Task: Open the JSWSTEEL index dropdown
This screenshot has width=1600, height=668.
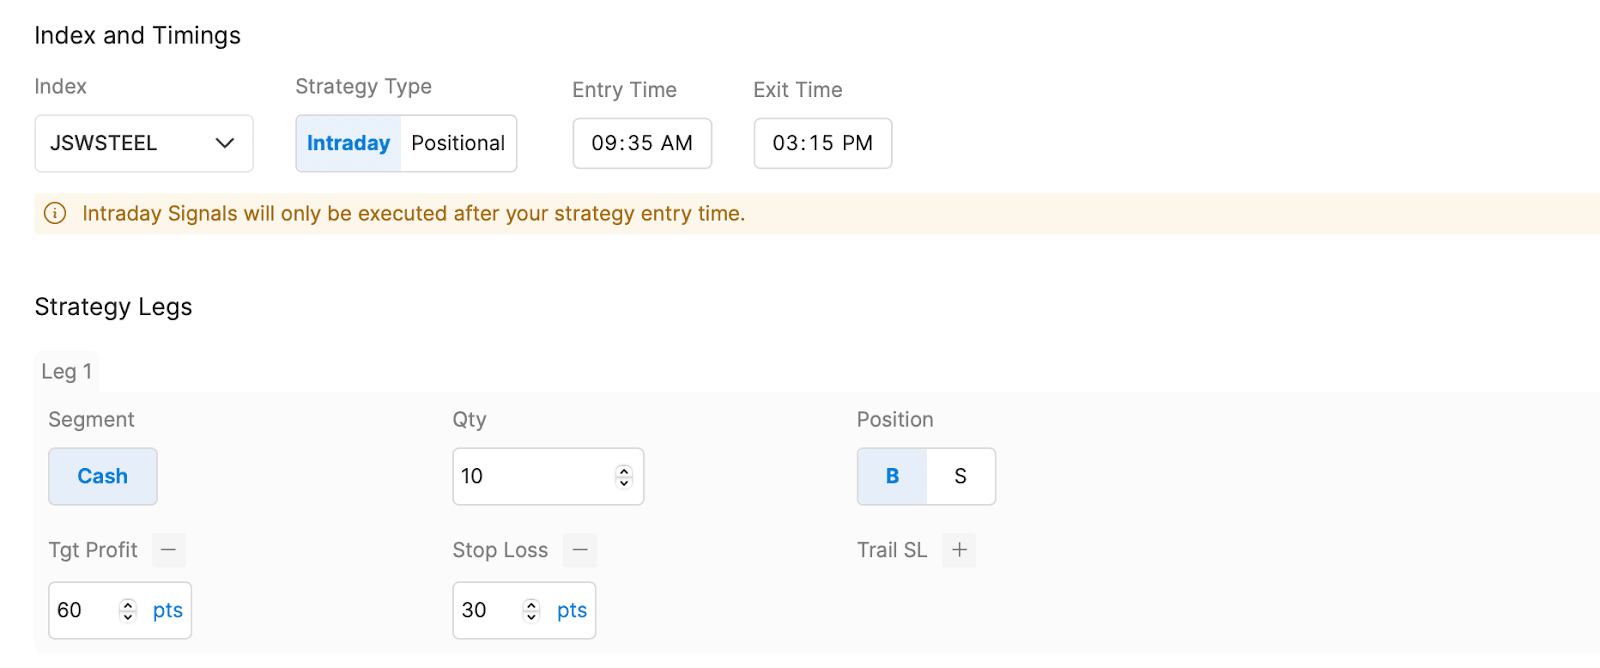Action: coord(144,143)
